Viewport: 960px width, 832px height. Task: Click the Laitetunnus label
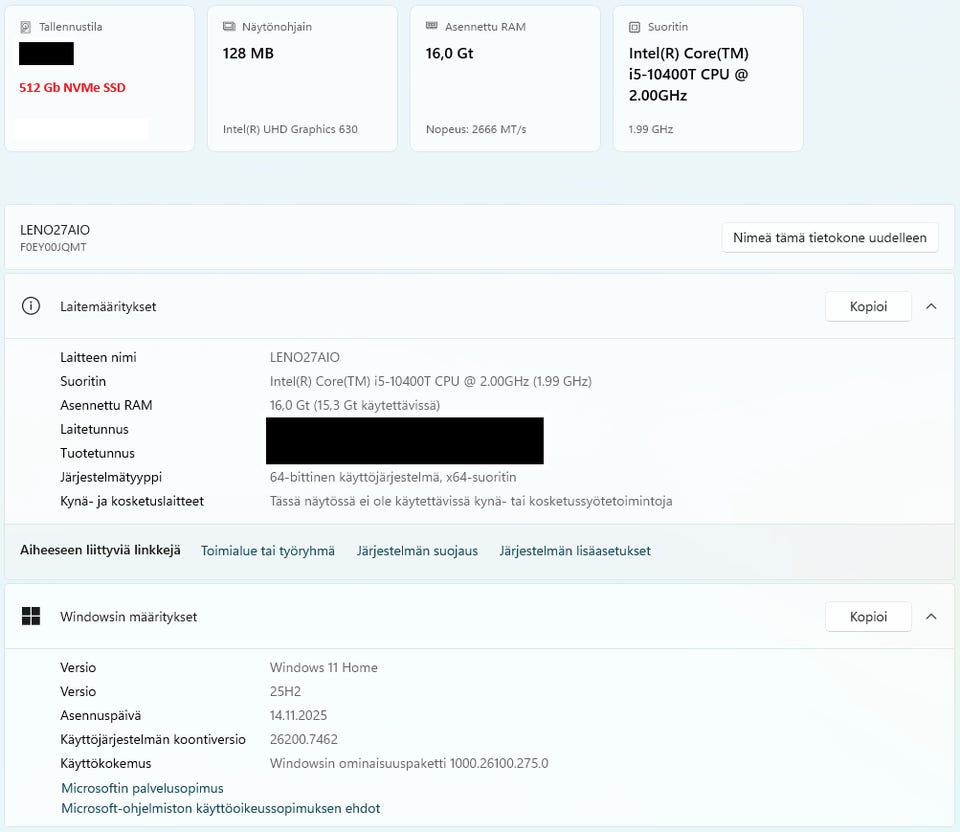tap(94, 429)
